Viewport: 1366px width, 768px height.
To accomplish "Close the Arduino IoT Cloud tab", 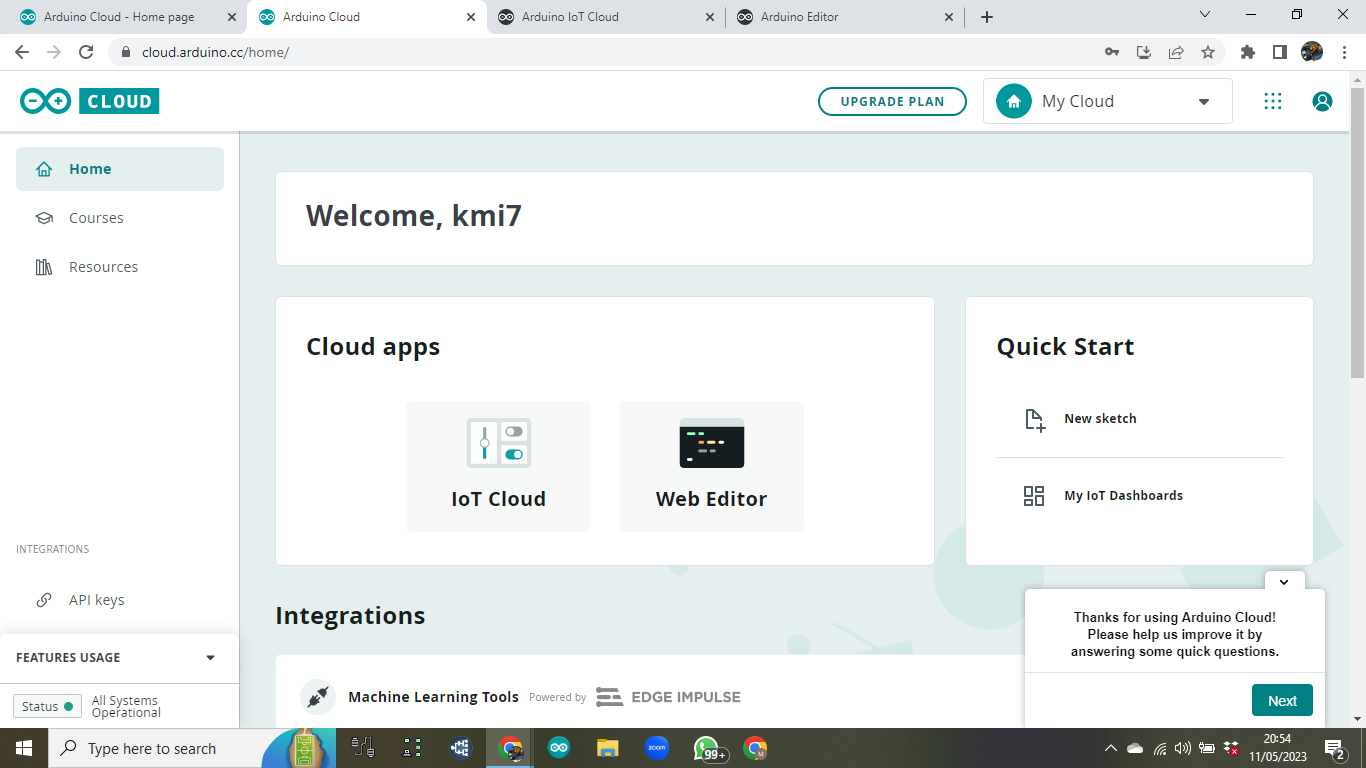I will pyautogui.click(x=710, y=17).
